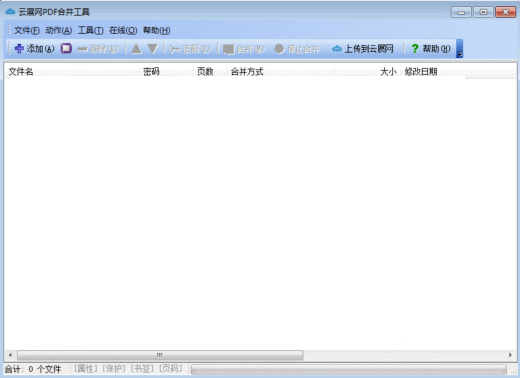Click the green question mark 帮助 button
Image resolution: width=520 pixels, height=378 pixels.
pyautogui.click(x=431, y=49)
